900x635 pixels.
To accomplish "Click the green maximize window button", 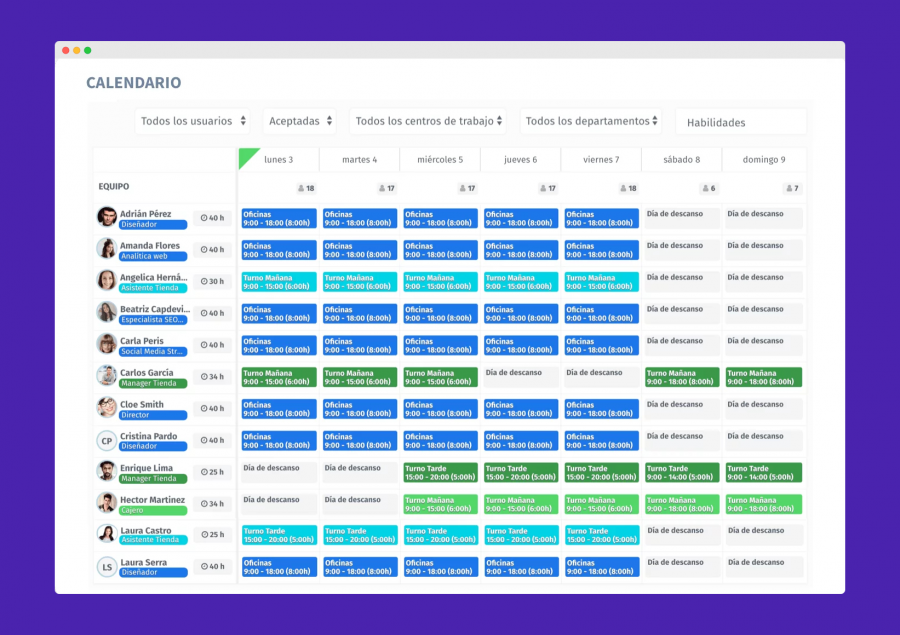I will click(x=87, y=51).
